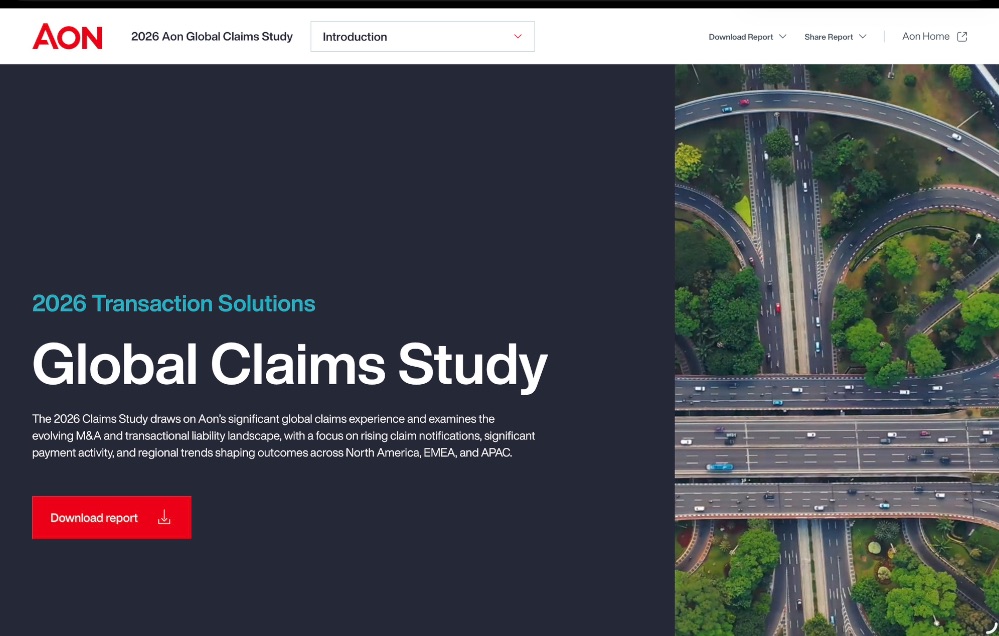The image size is (999, 636).
Task: Click the red Download report button
Action: [111, 517]
